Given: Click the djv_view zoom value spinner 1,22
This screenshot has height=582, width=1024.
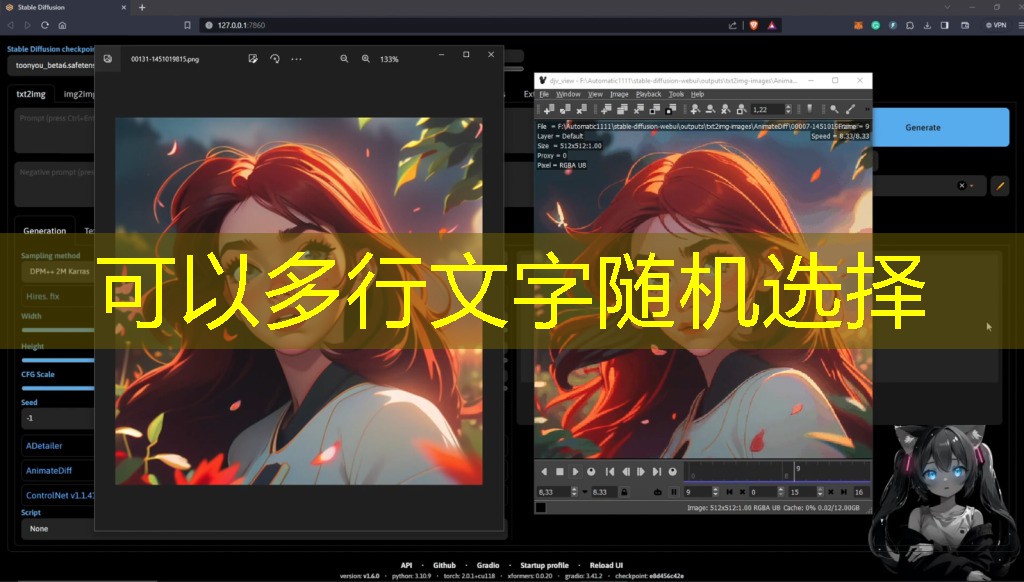Looking at the screenshot, I should pyautogui.click(x=771, y=109).
